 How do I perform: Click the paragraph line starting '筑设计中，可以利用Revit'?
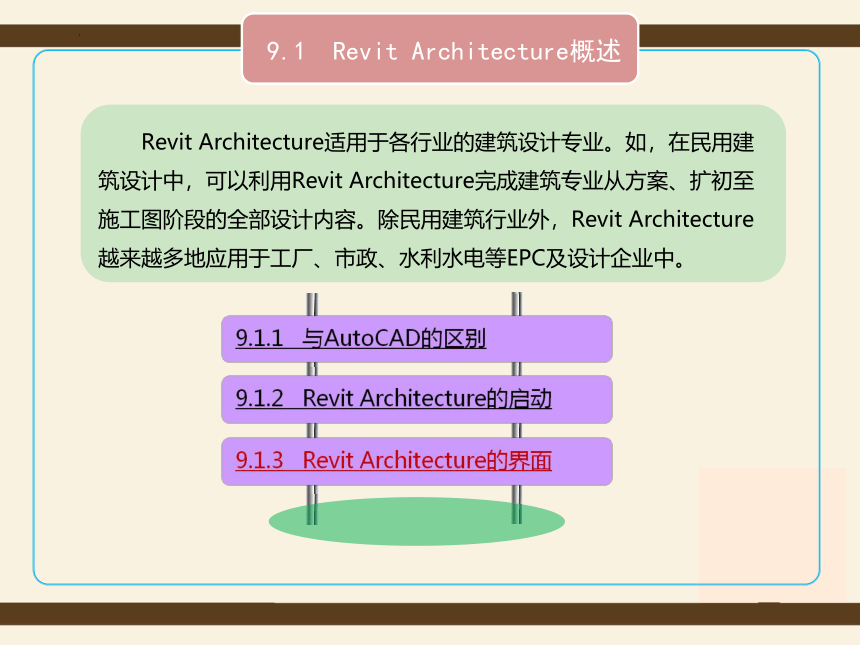point(426,180)
